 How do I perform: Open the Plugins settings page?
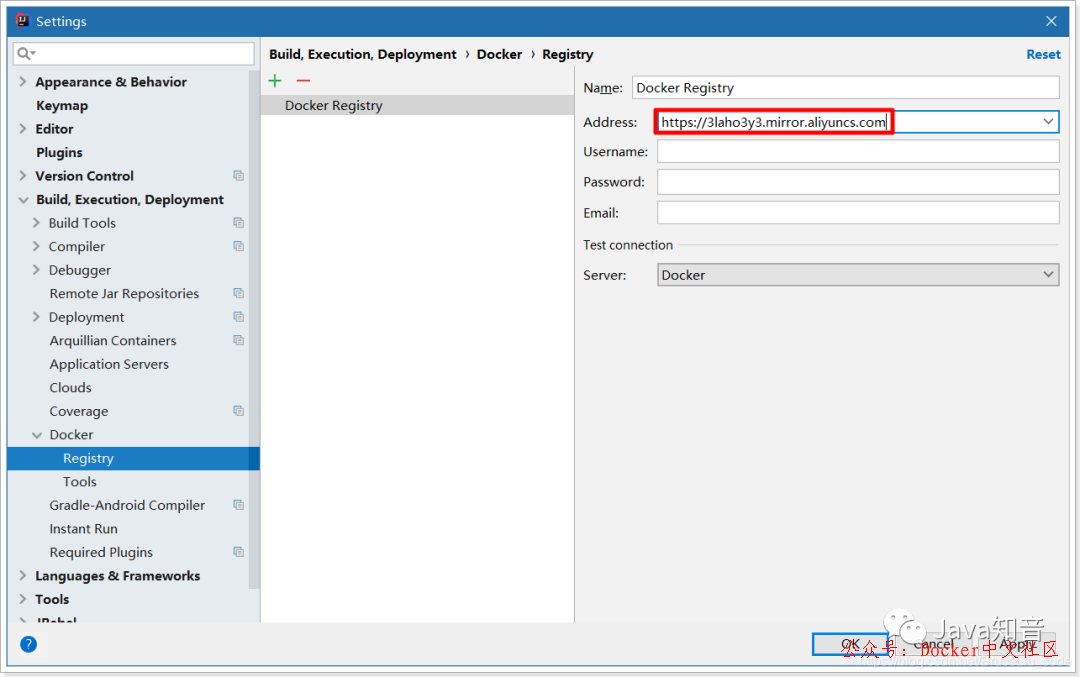coord(59,152)
